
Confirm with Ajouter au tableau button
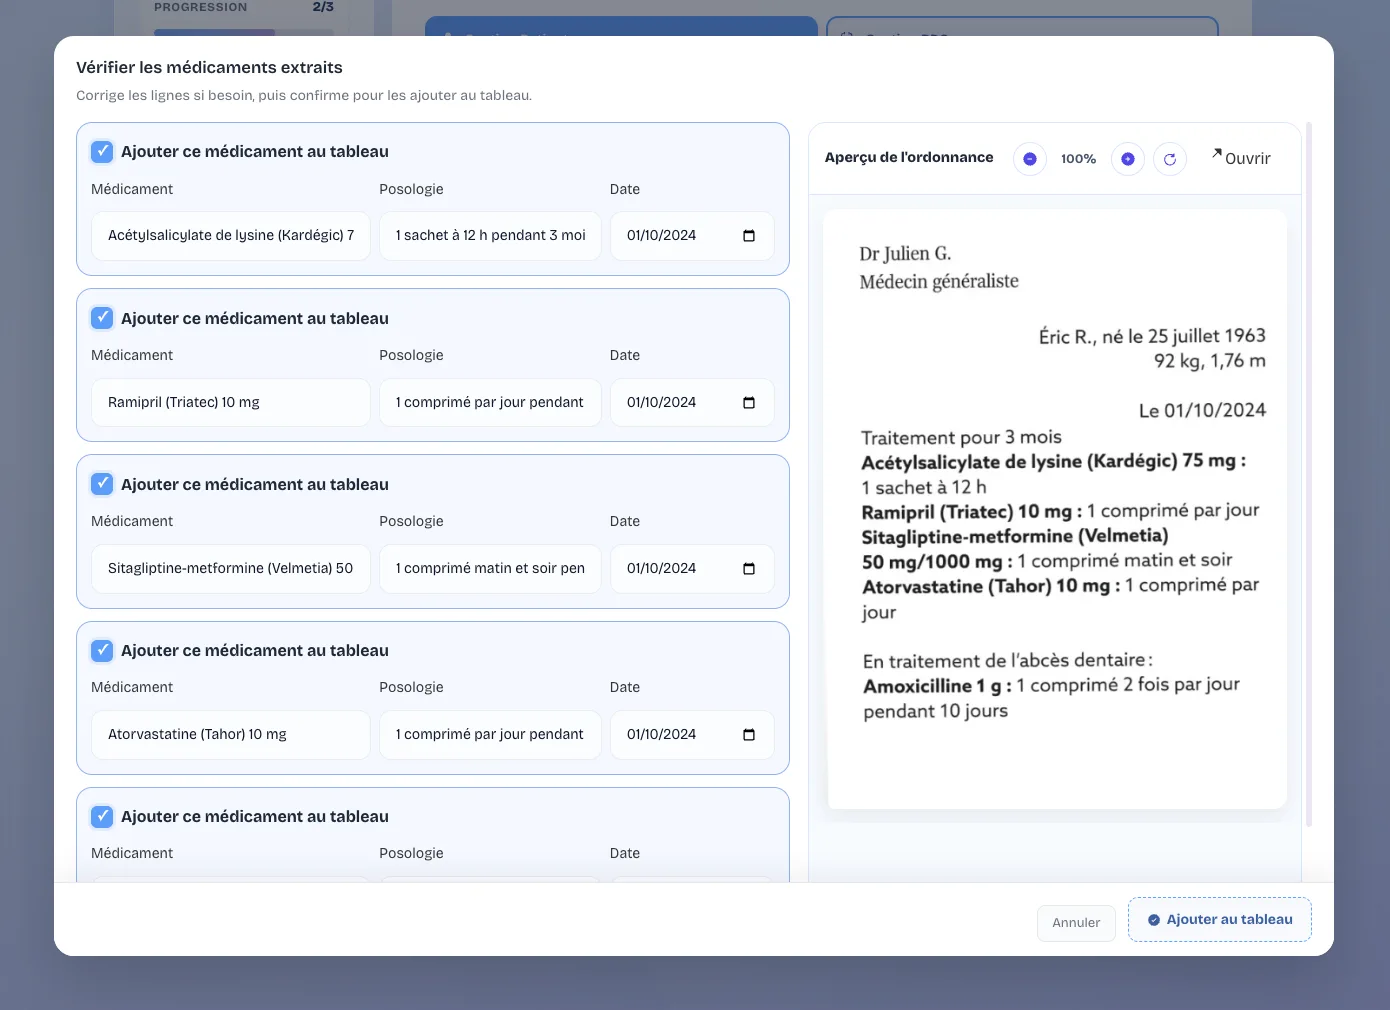click(1220, 920)
